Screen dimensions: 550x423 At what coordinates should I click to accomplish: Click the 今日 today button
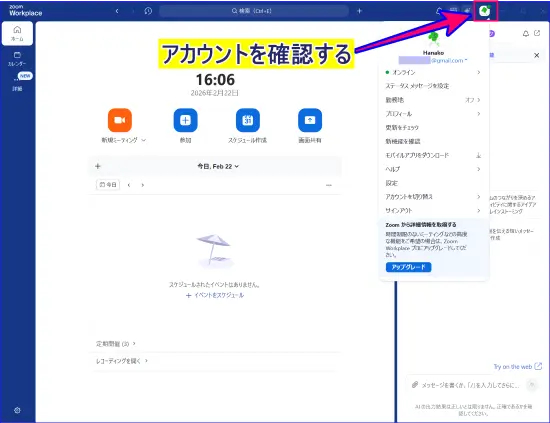pyautogui.click(x=108, y=185)
